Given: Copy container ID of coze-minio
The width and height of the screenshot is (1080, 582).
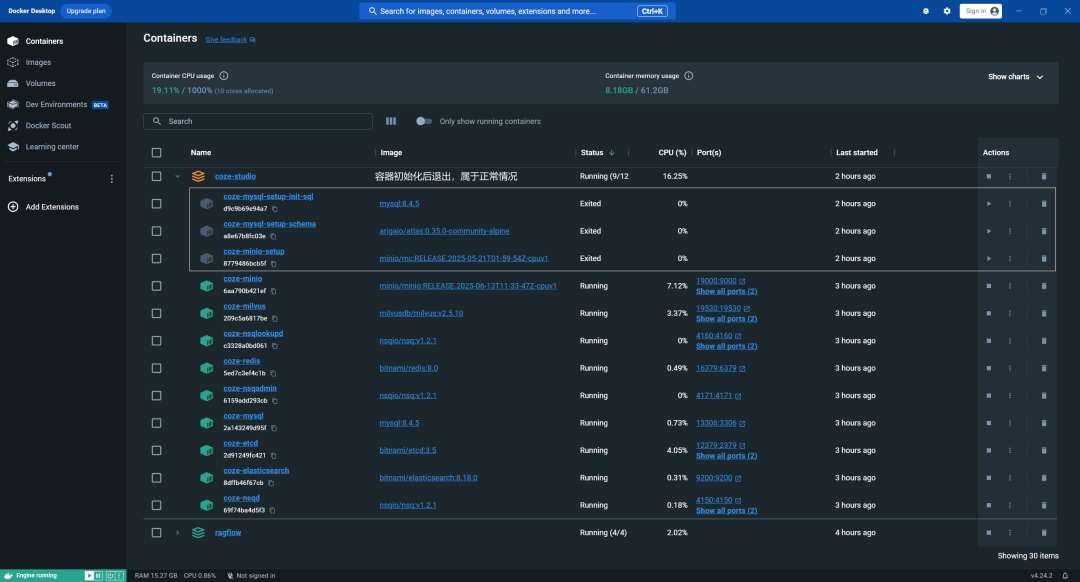Looking at the screenshot, I should click(x=273, y=291).
